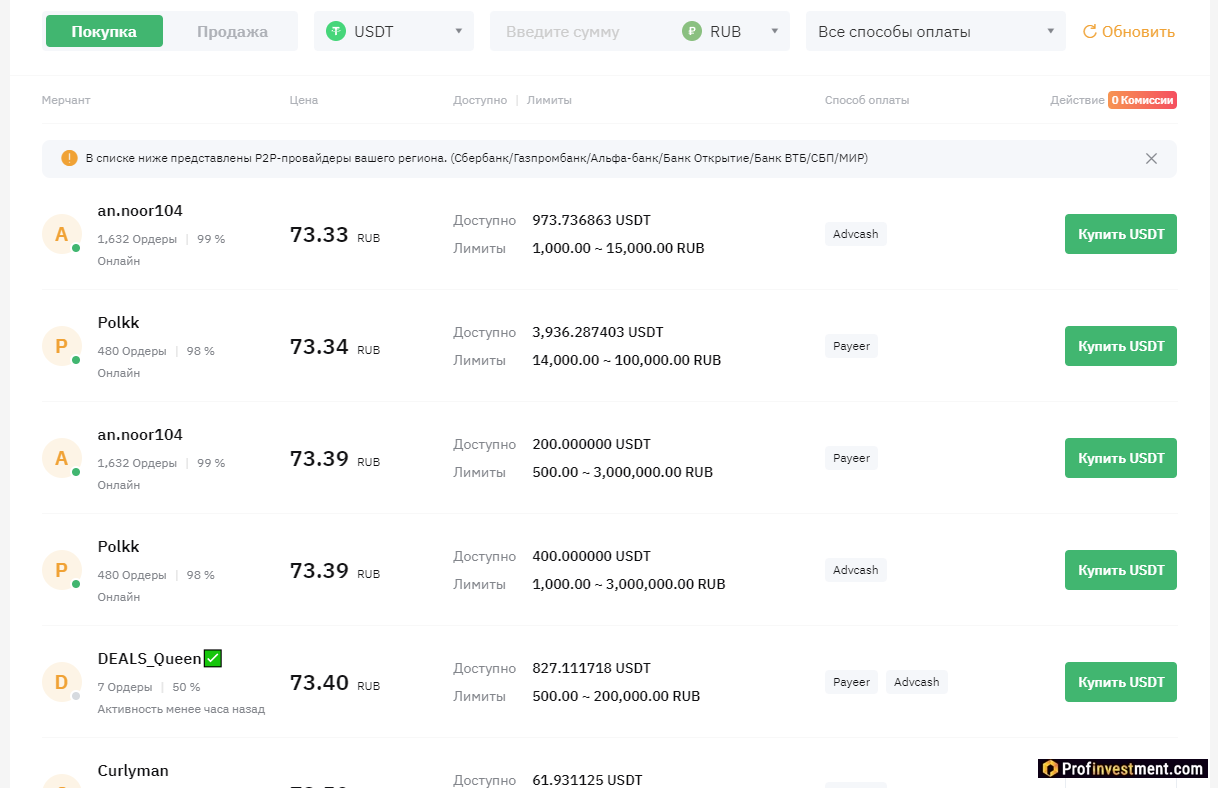Click the green verified checkmark by DEALS_Queen
This screenshot has width=1218, height=788.
[x=213, y=658]
